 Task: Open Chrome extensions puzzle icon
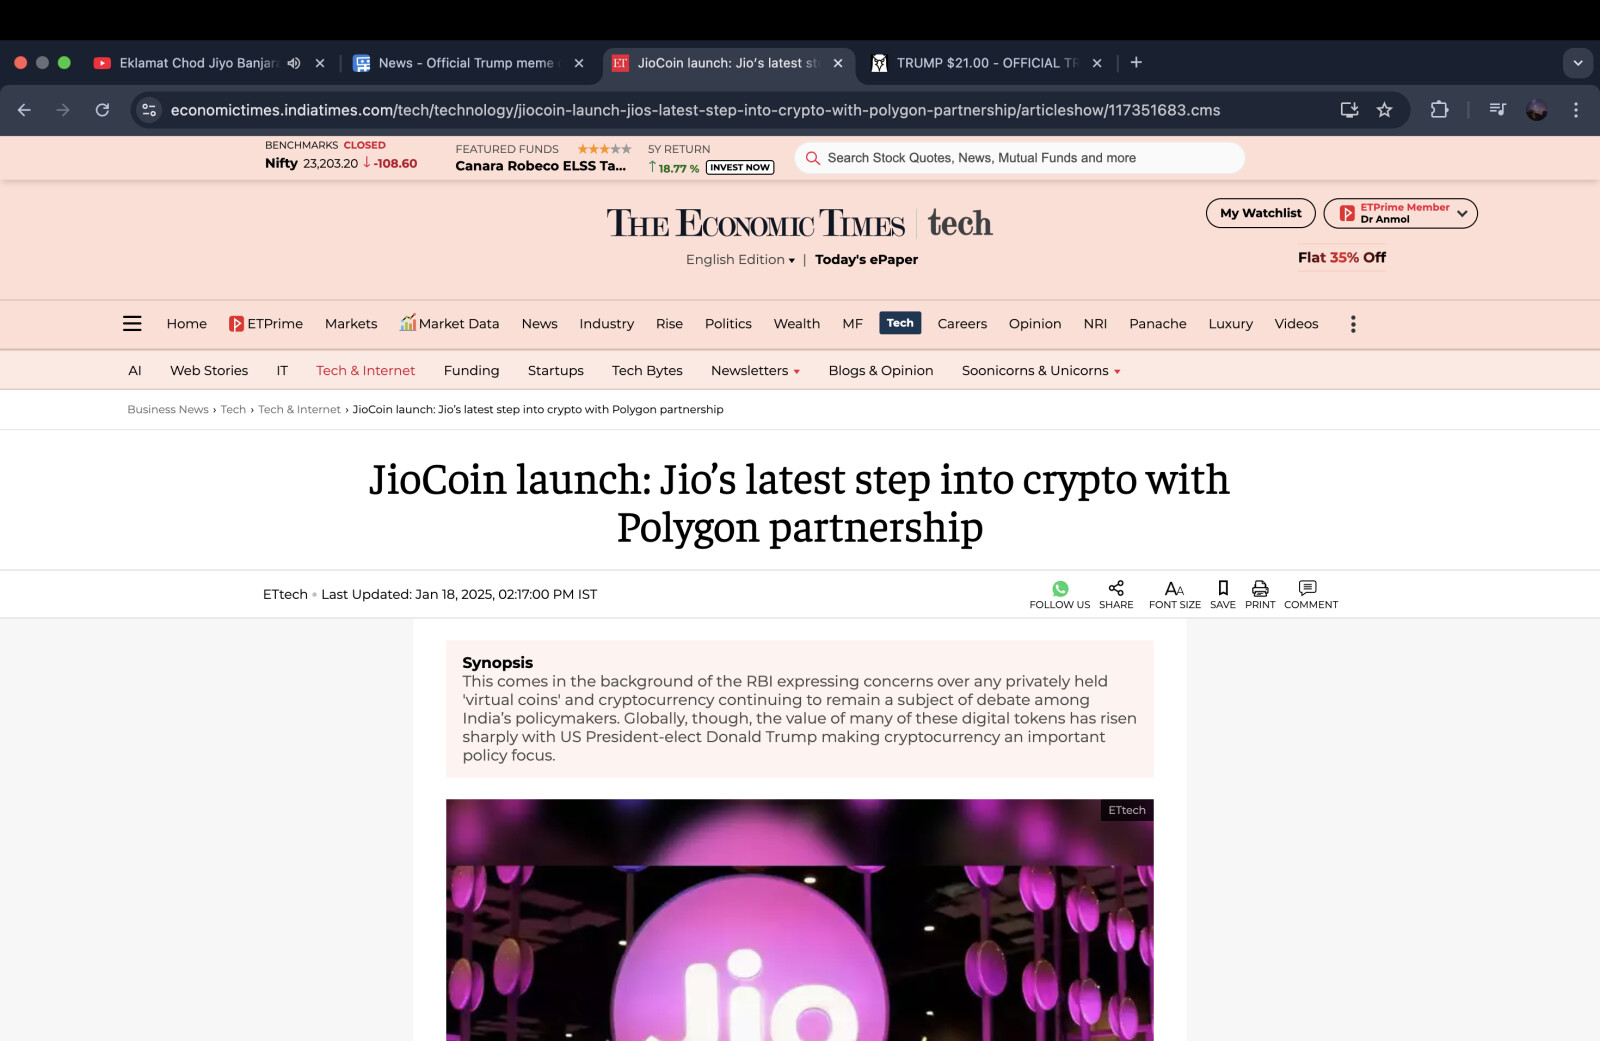click(1440, 110)
